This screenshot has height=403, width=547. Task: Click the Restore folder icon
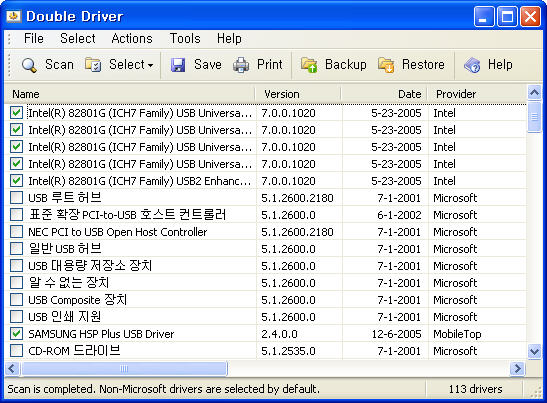[386, 65]
